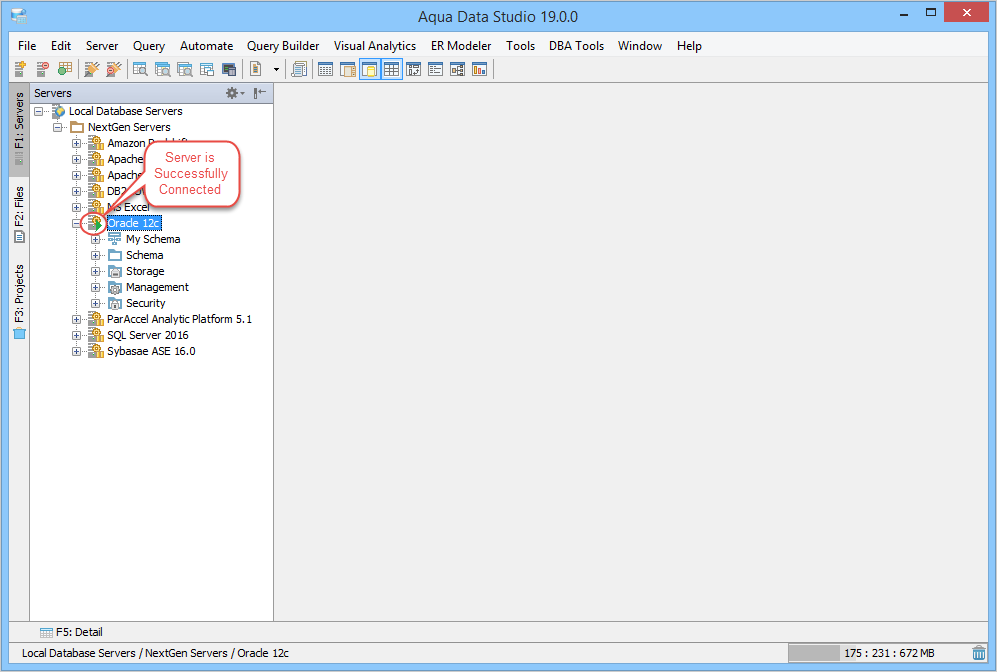Image resolution: width=997 pixels, height=672 pixels.
Task: Open the Query Builder menu
Action: click(283, 46)
